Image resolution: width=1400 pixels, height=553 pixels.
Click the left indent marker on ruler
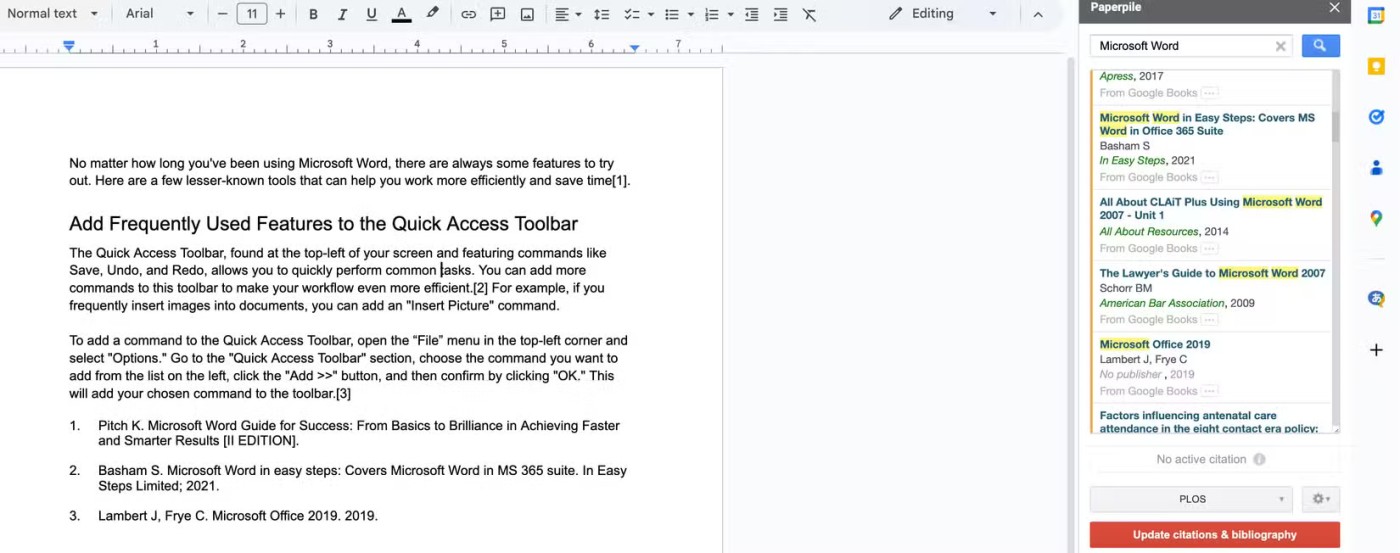(69, 46)
